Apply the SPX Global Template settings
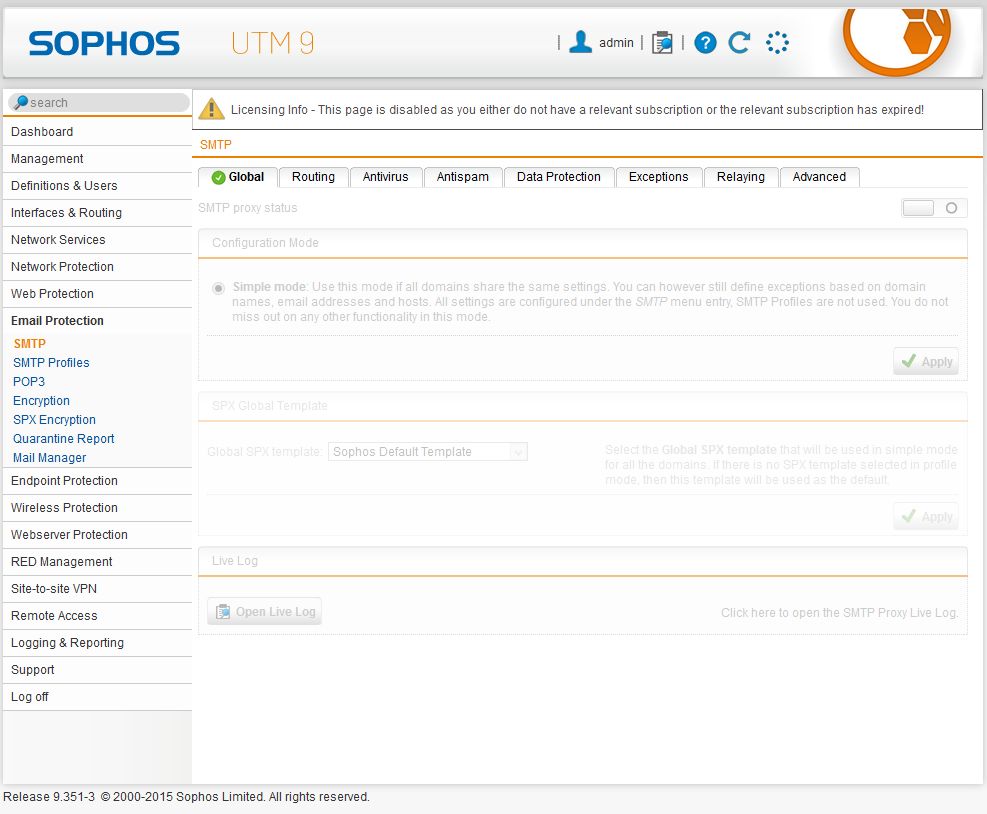This screenshot has width=987, height=814. [926, 516]
